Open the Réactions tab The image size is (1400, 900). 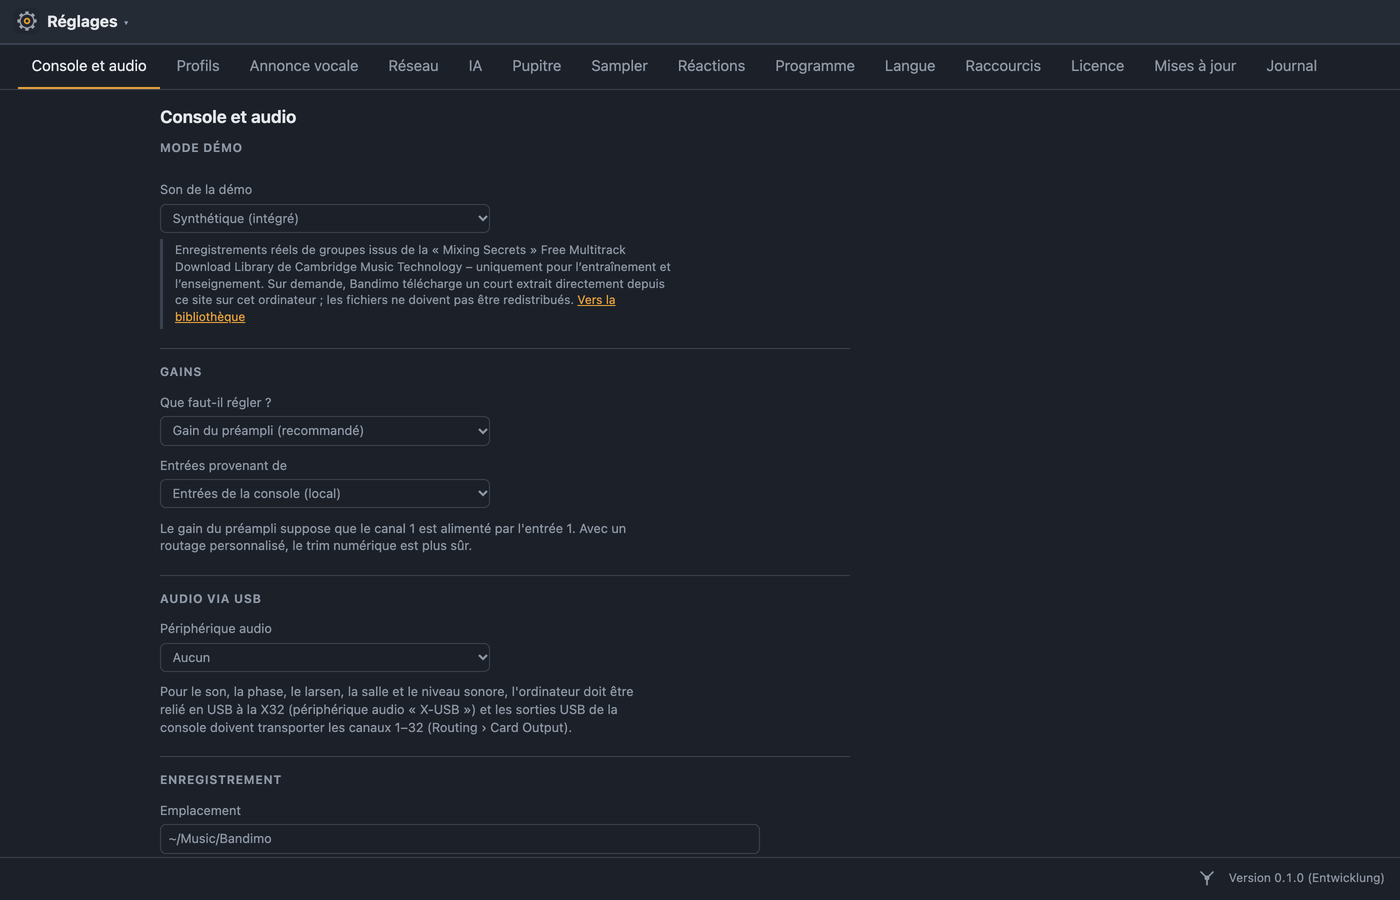711,66
